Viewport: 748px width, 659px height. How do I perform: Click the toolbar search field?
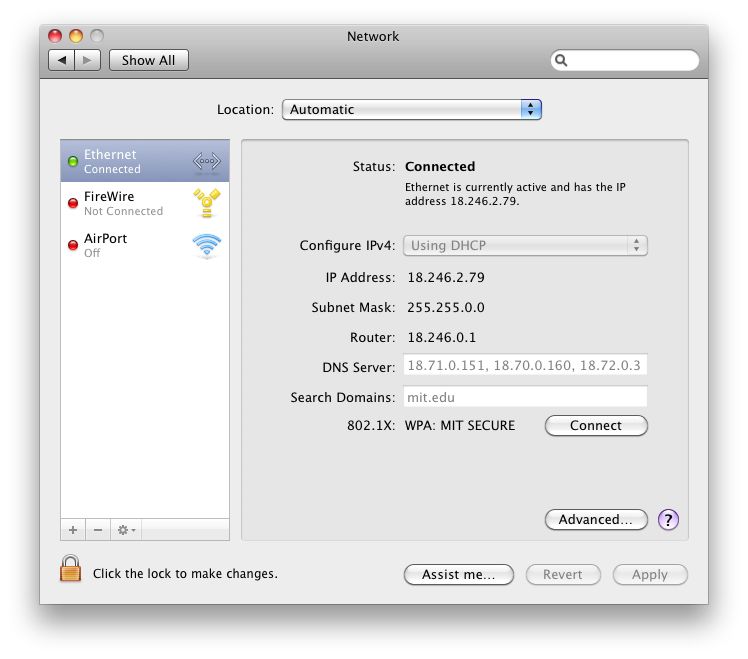[624, 60]
